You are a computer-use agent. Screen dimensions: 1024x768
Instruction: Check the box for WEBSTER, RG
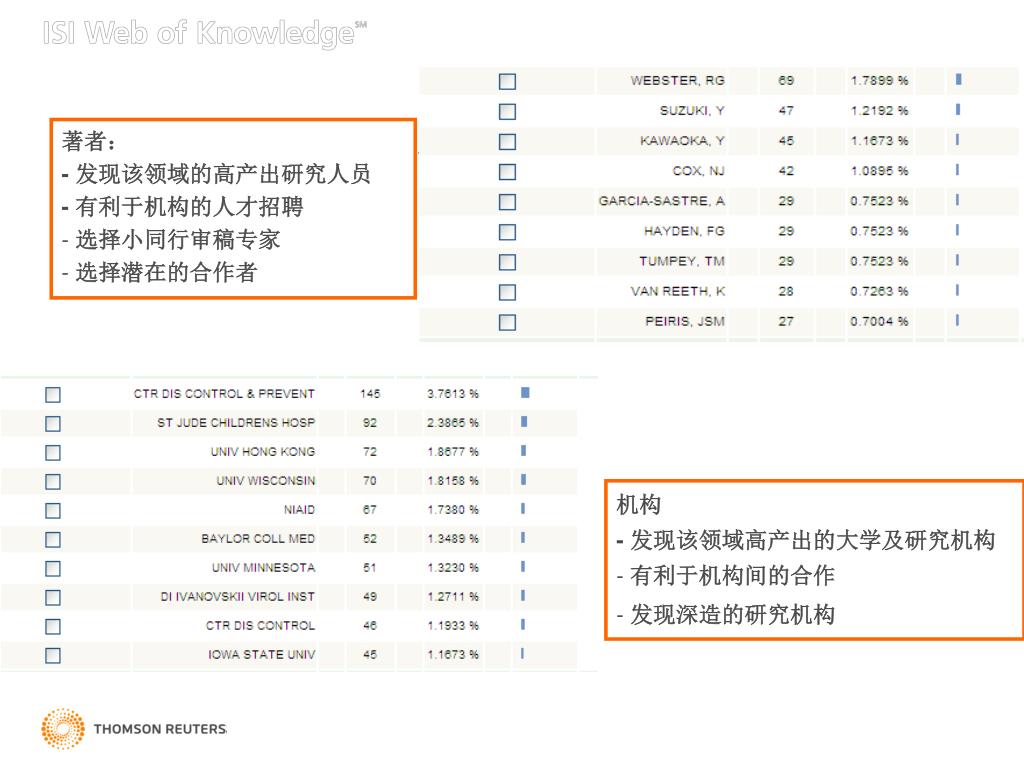coord(507,81)
